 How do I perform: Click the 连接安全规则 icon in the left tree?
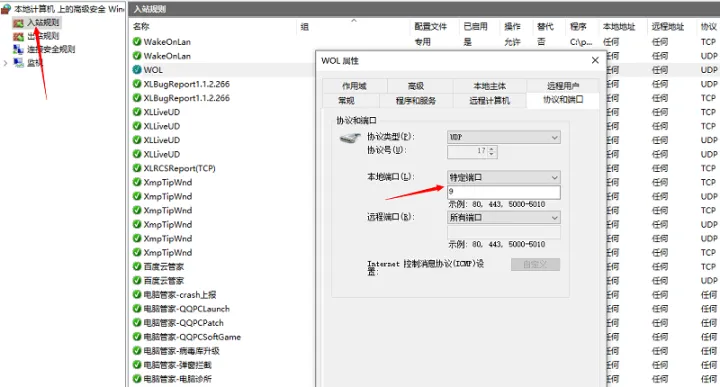tap(18, 49)
